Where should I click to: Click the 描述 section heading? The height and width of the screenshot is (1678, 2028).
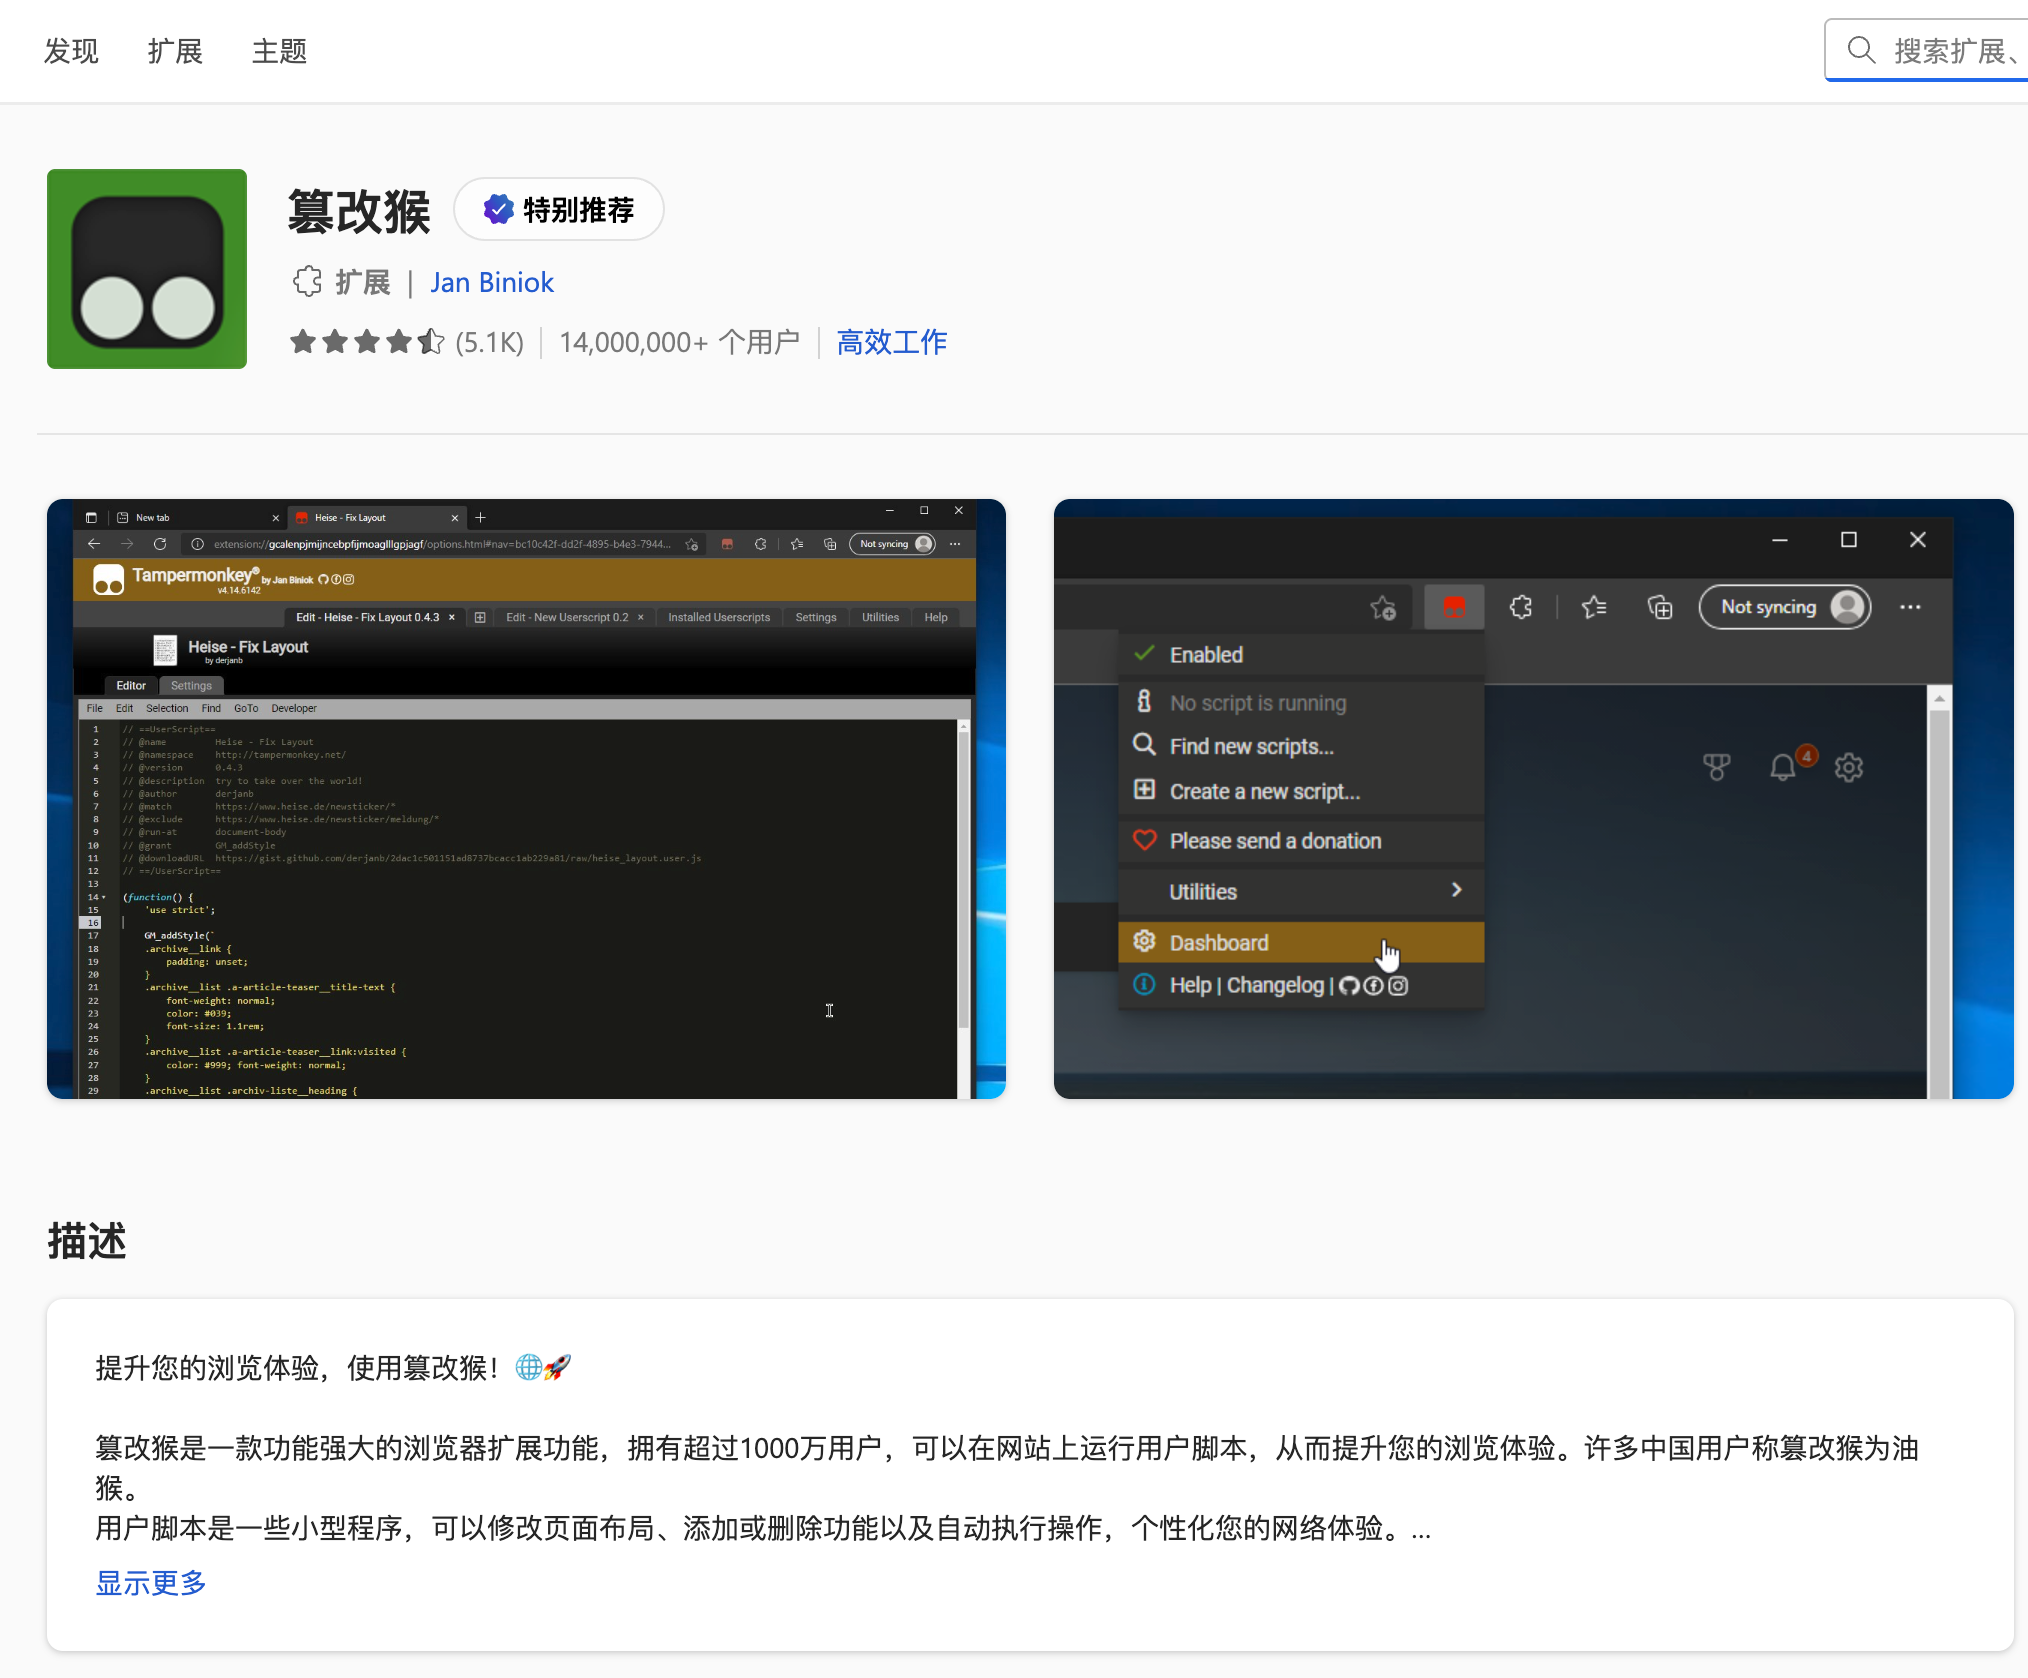(x=87, y=1241)
